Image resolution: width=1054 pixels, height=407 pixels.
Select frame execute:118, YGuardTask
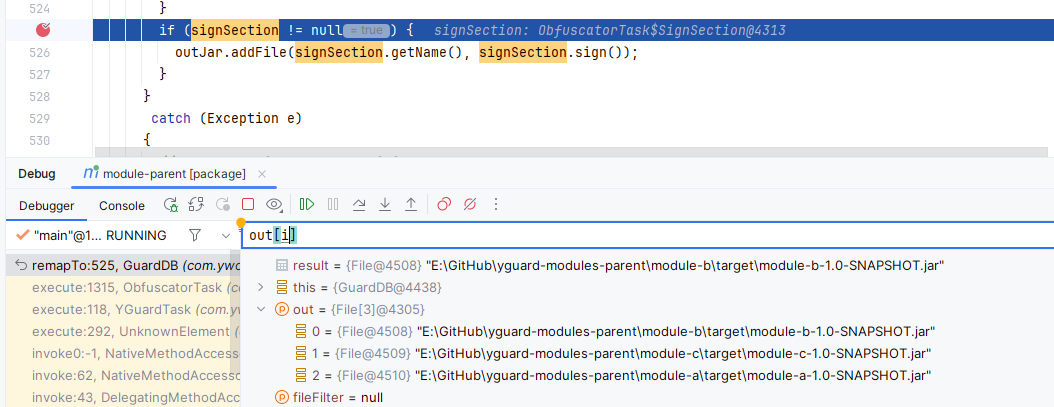click(122, 309)
